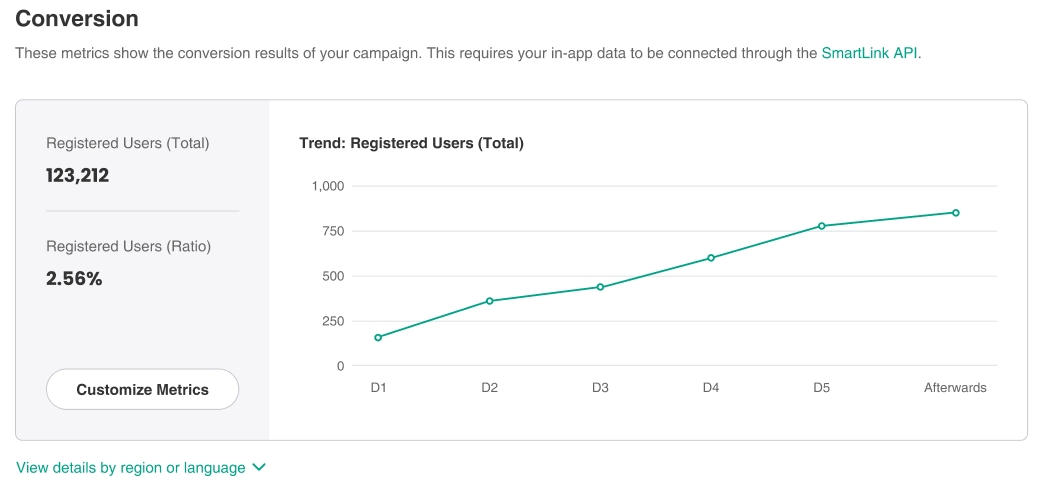Click the 1,000 y-axis label
Viewport: 1039px width, 489px height.
click(x=327, y=186)
